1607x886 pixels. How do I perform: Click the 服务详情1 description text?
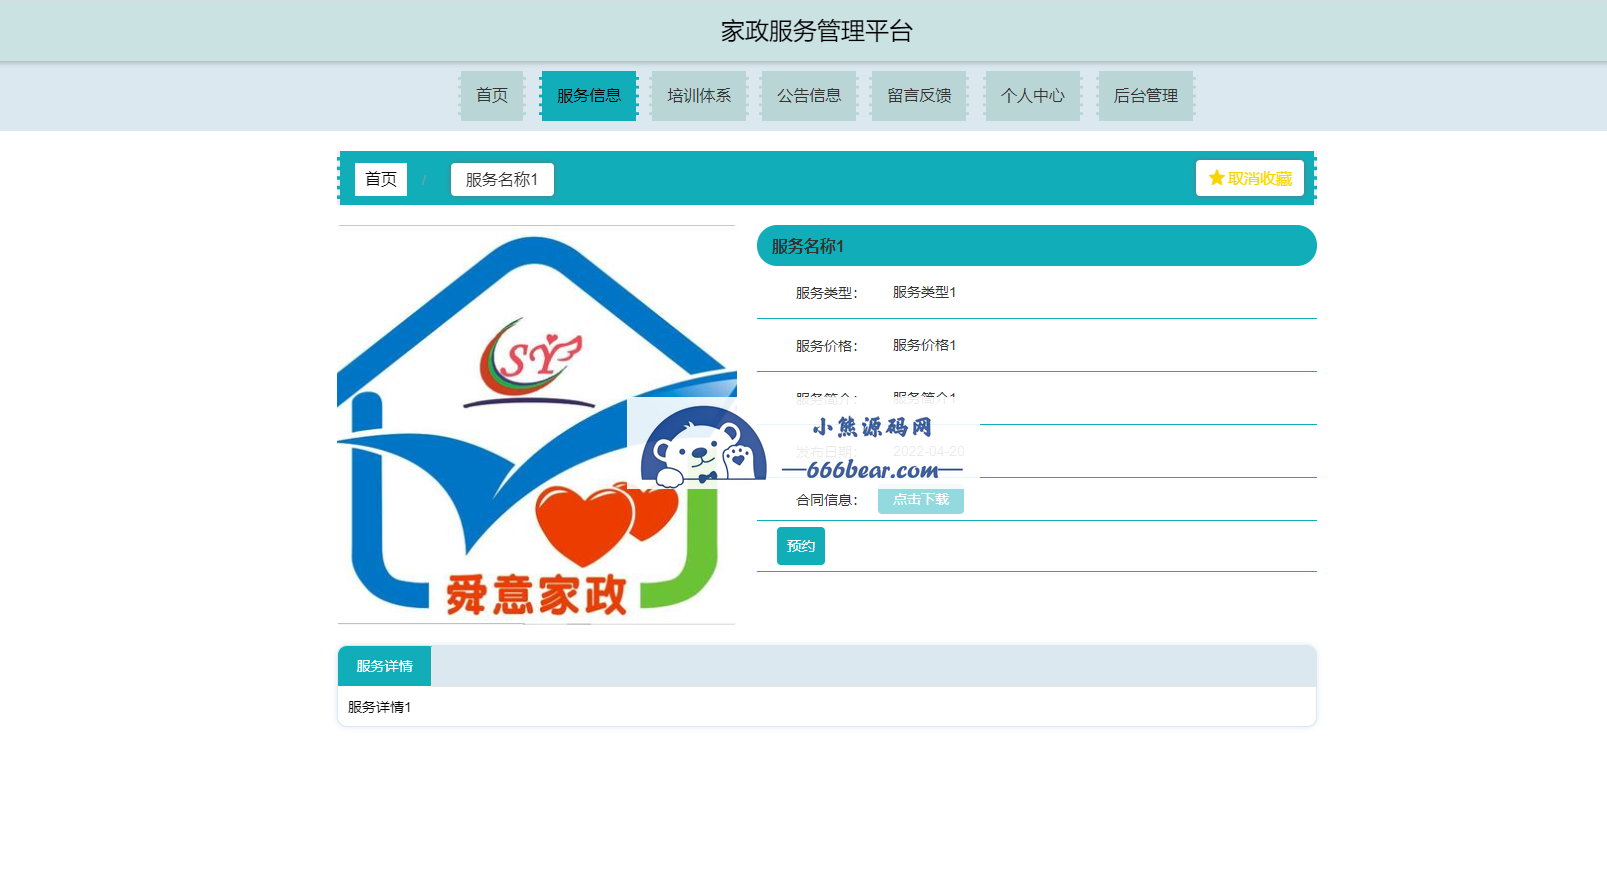click(x=379, y=707)
